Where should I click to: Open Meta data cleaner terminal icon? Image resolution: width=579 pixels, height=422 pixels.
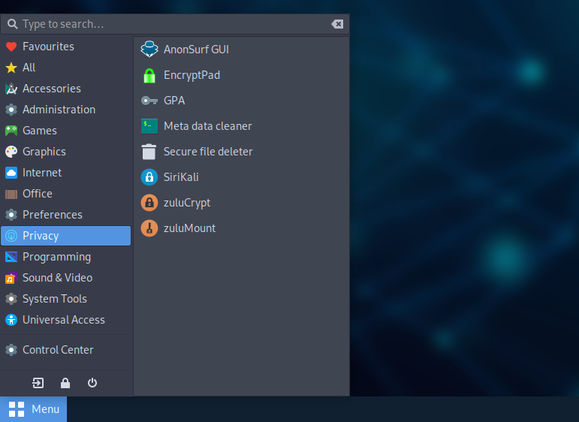pos(149,126)
